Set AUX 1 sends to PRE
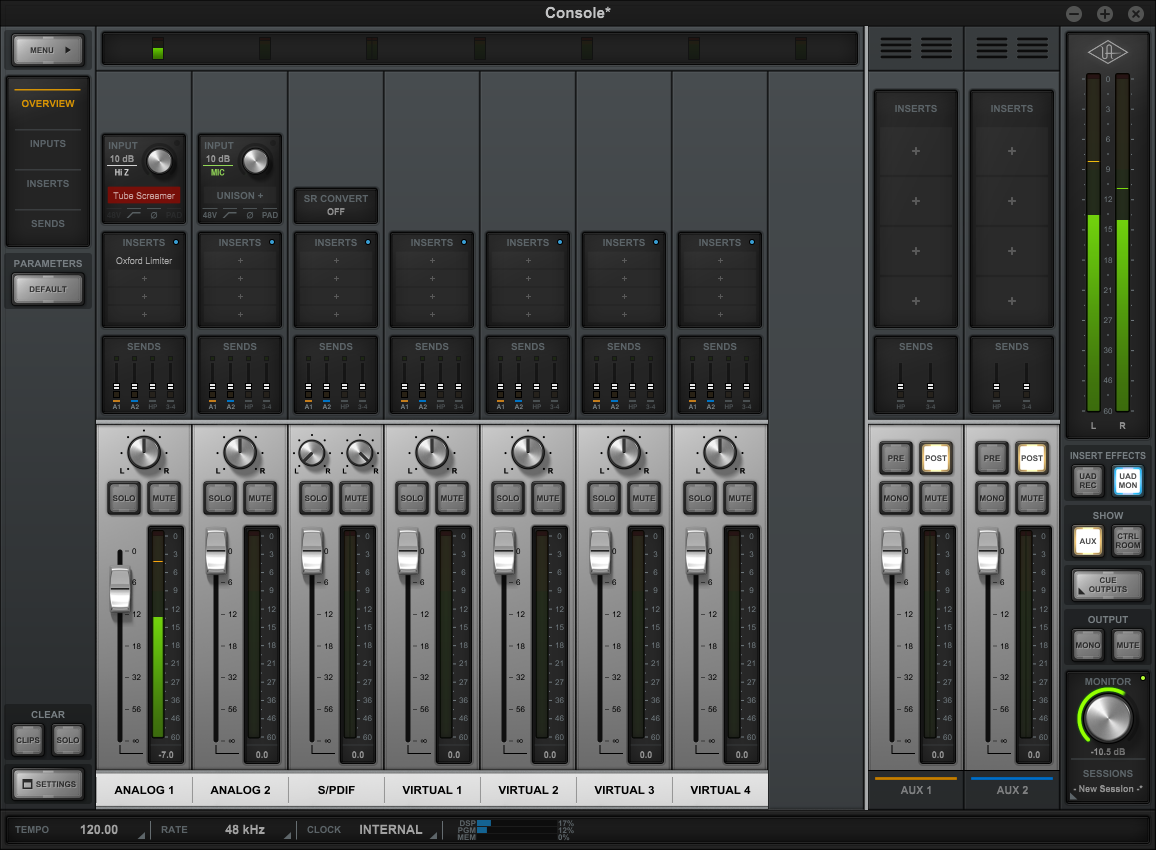 click(896, 459)
